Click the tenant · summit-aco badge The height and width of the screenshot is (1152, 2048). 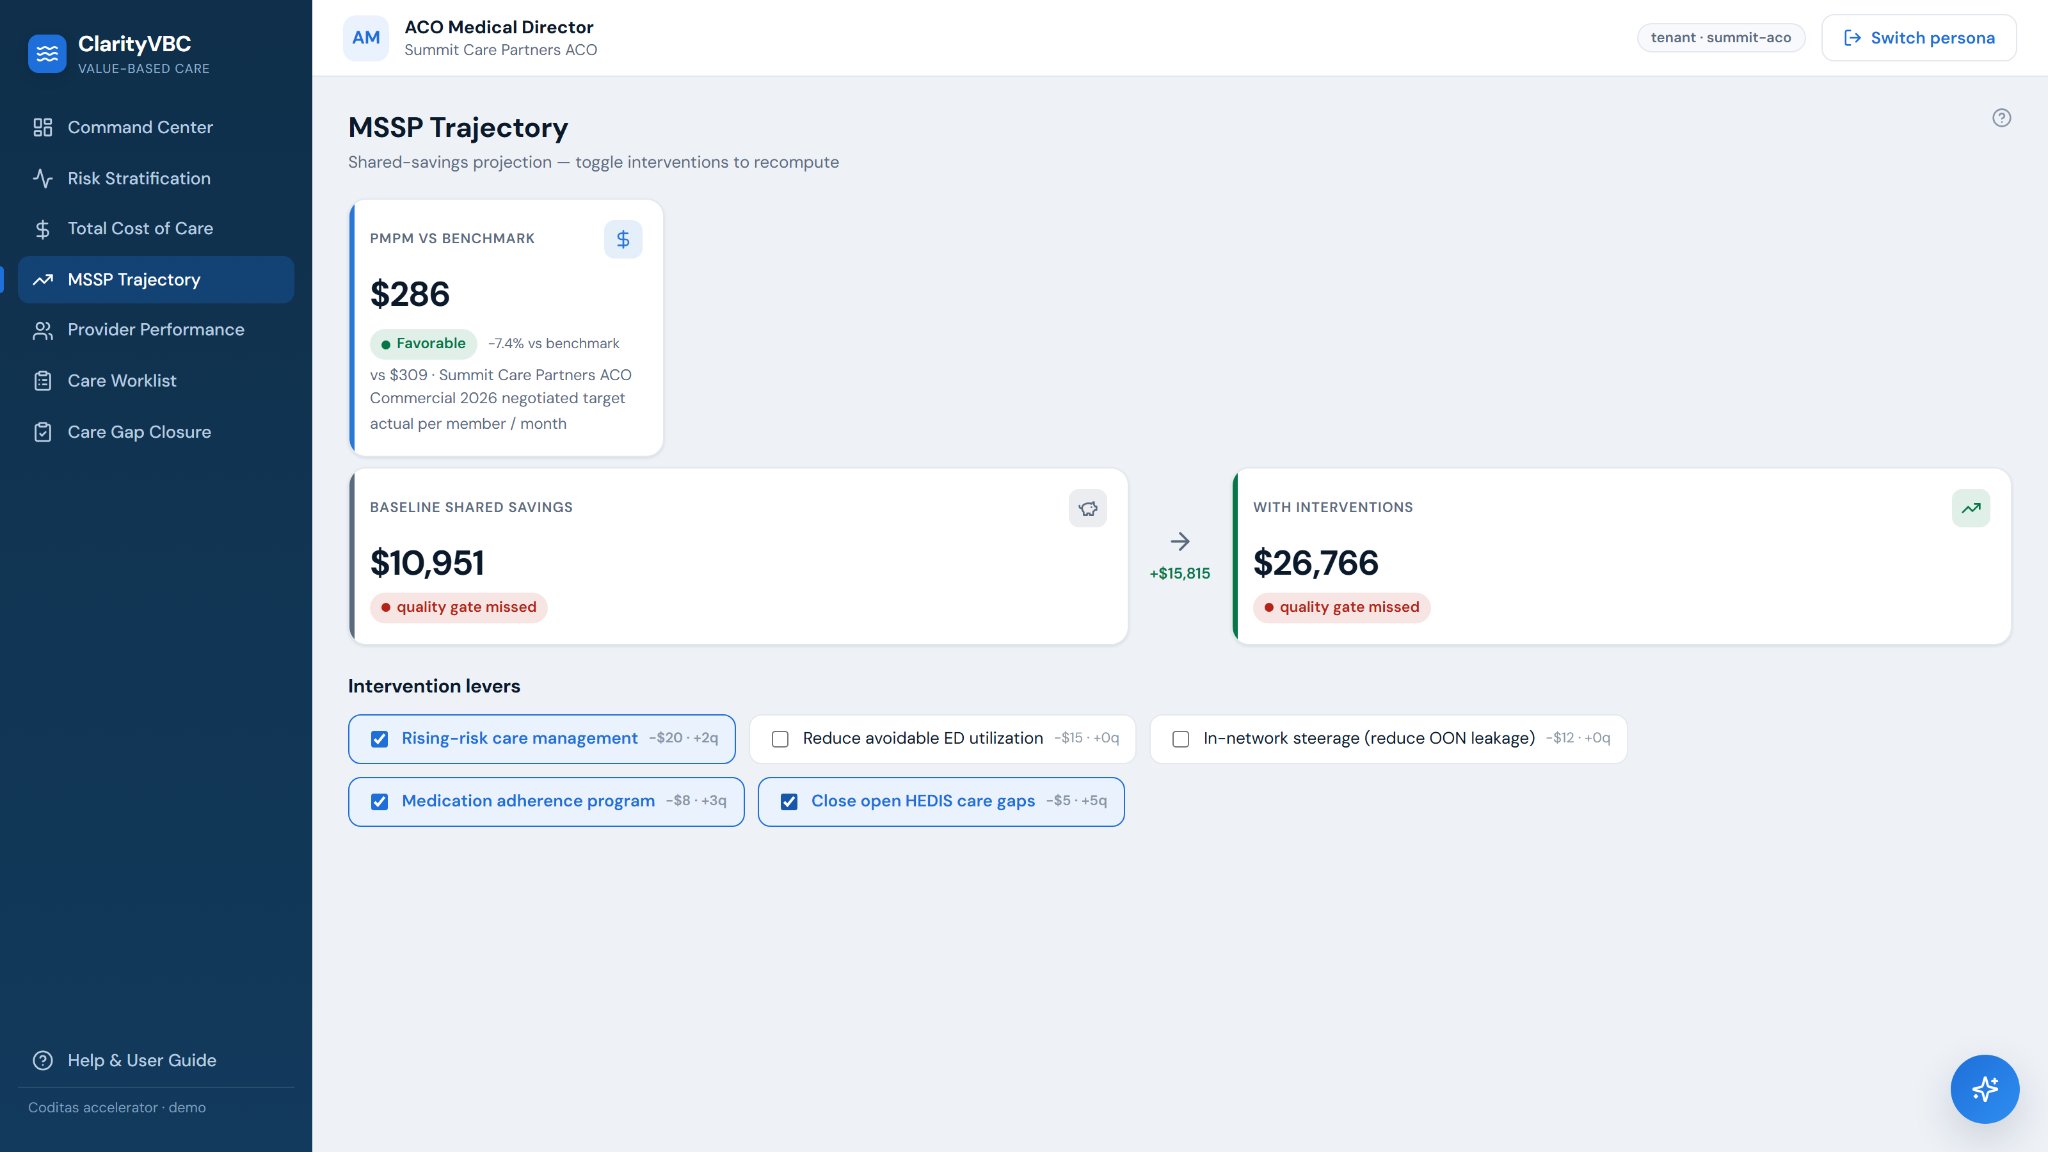[1720, 38]
